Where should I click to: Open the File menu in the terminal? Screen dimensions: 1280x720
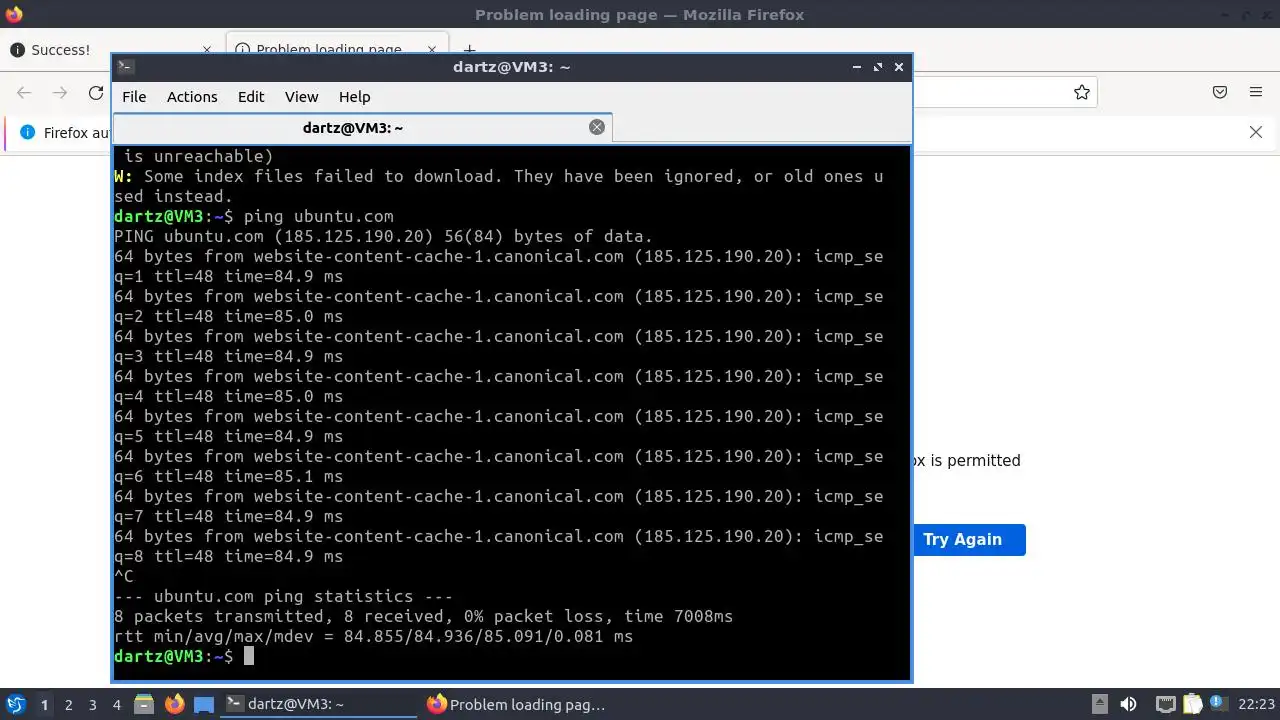[x=134, y=97]
